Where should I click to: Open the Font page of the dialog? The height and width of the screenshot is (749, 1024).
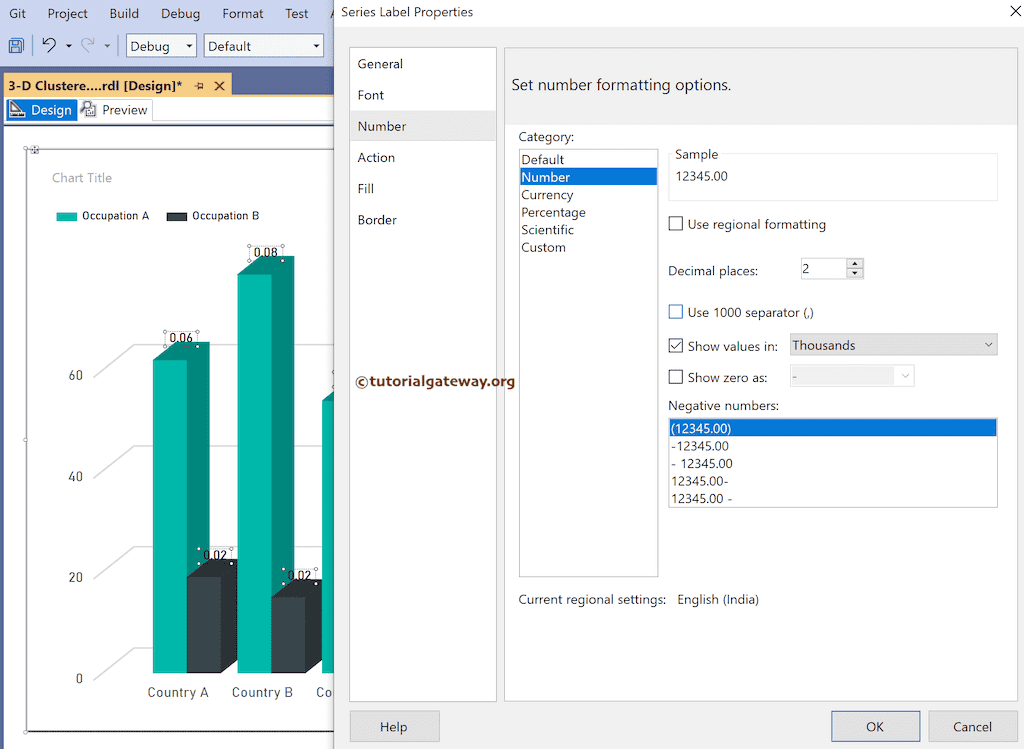click(x=370, y=94)
